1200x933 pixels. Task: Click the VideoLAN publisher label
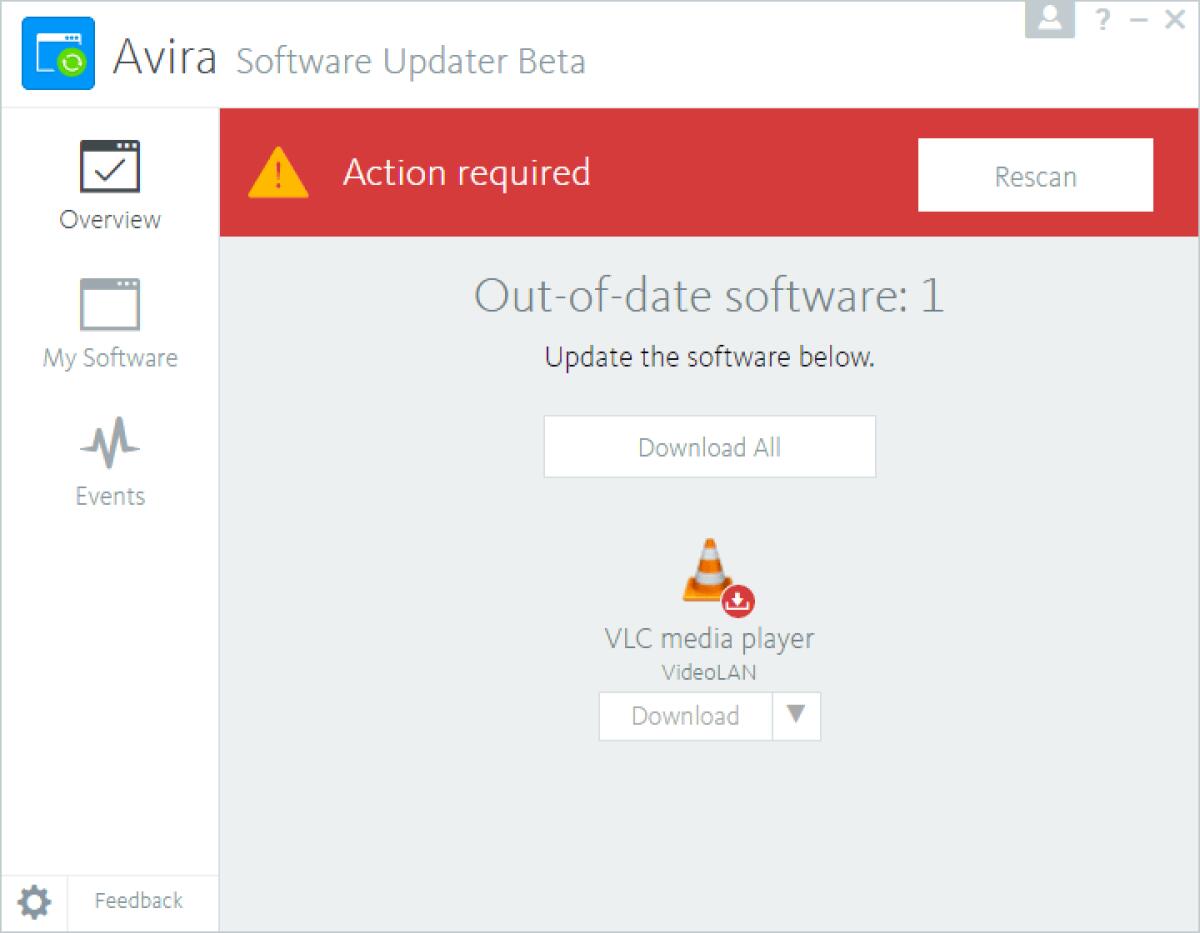point(709,673)
